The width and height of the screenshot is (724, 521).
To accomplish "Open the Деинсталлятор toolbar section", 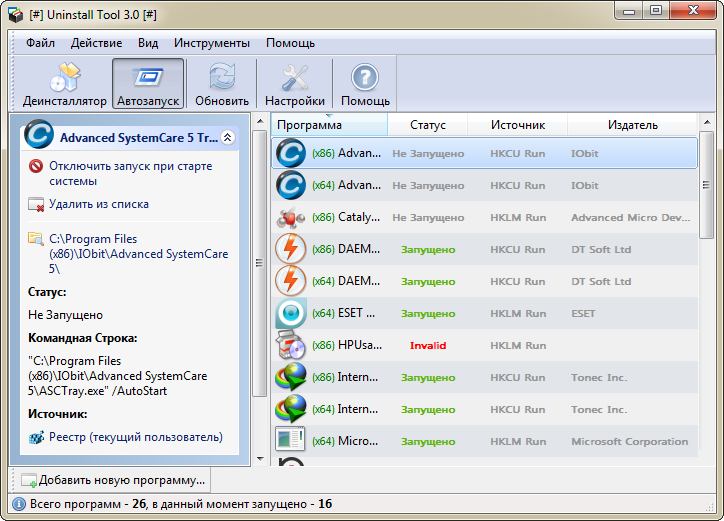I will coord(65,84).
